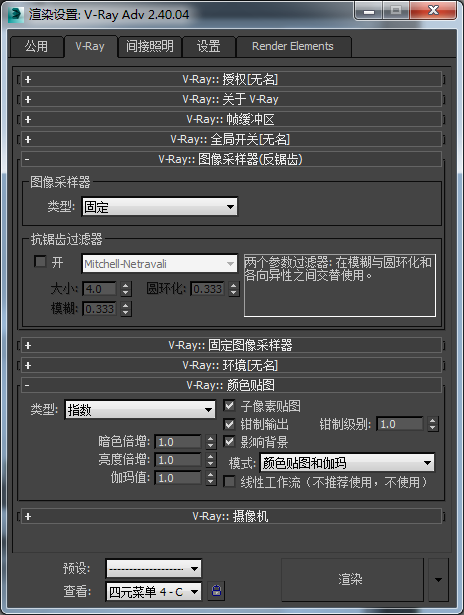Click the 模糊 value field

pyautogui.click(x=99, y=309)
